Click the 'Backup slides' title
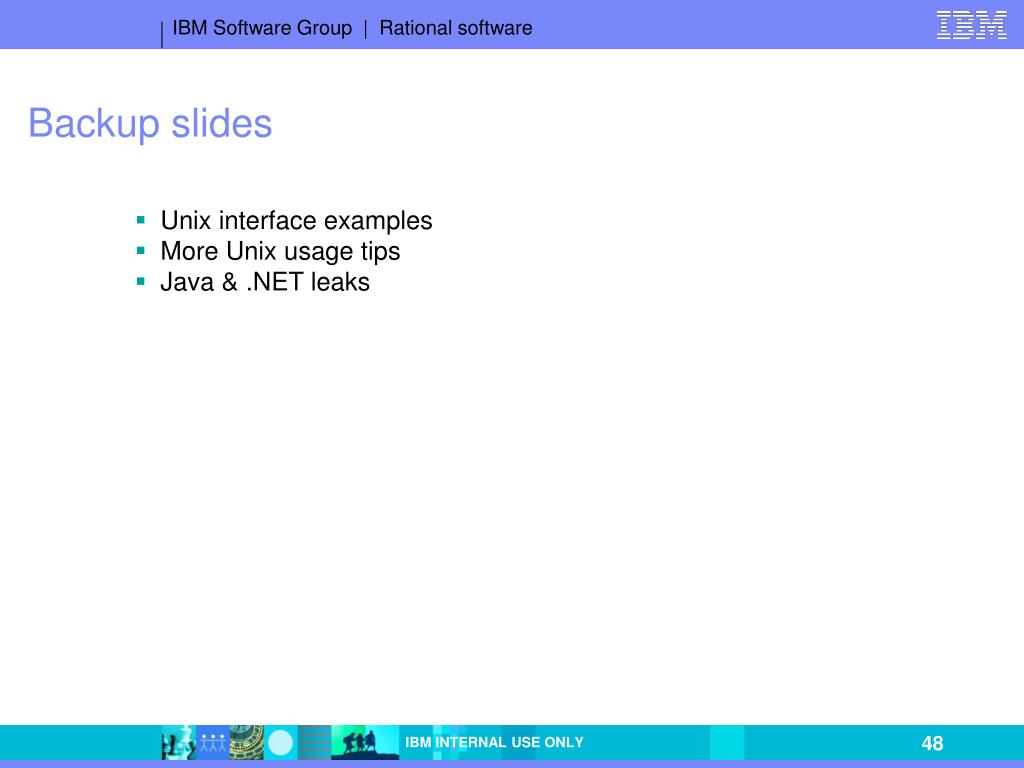Screen dimensions: 1024x768 150,123
